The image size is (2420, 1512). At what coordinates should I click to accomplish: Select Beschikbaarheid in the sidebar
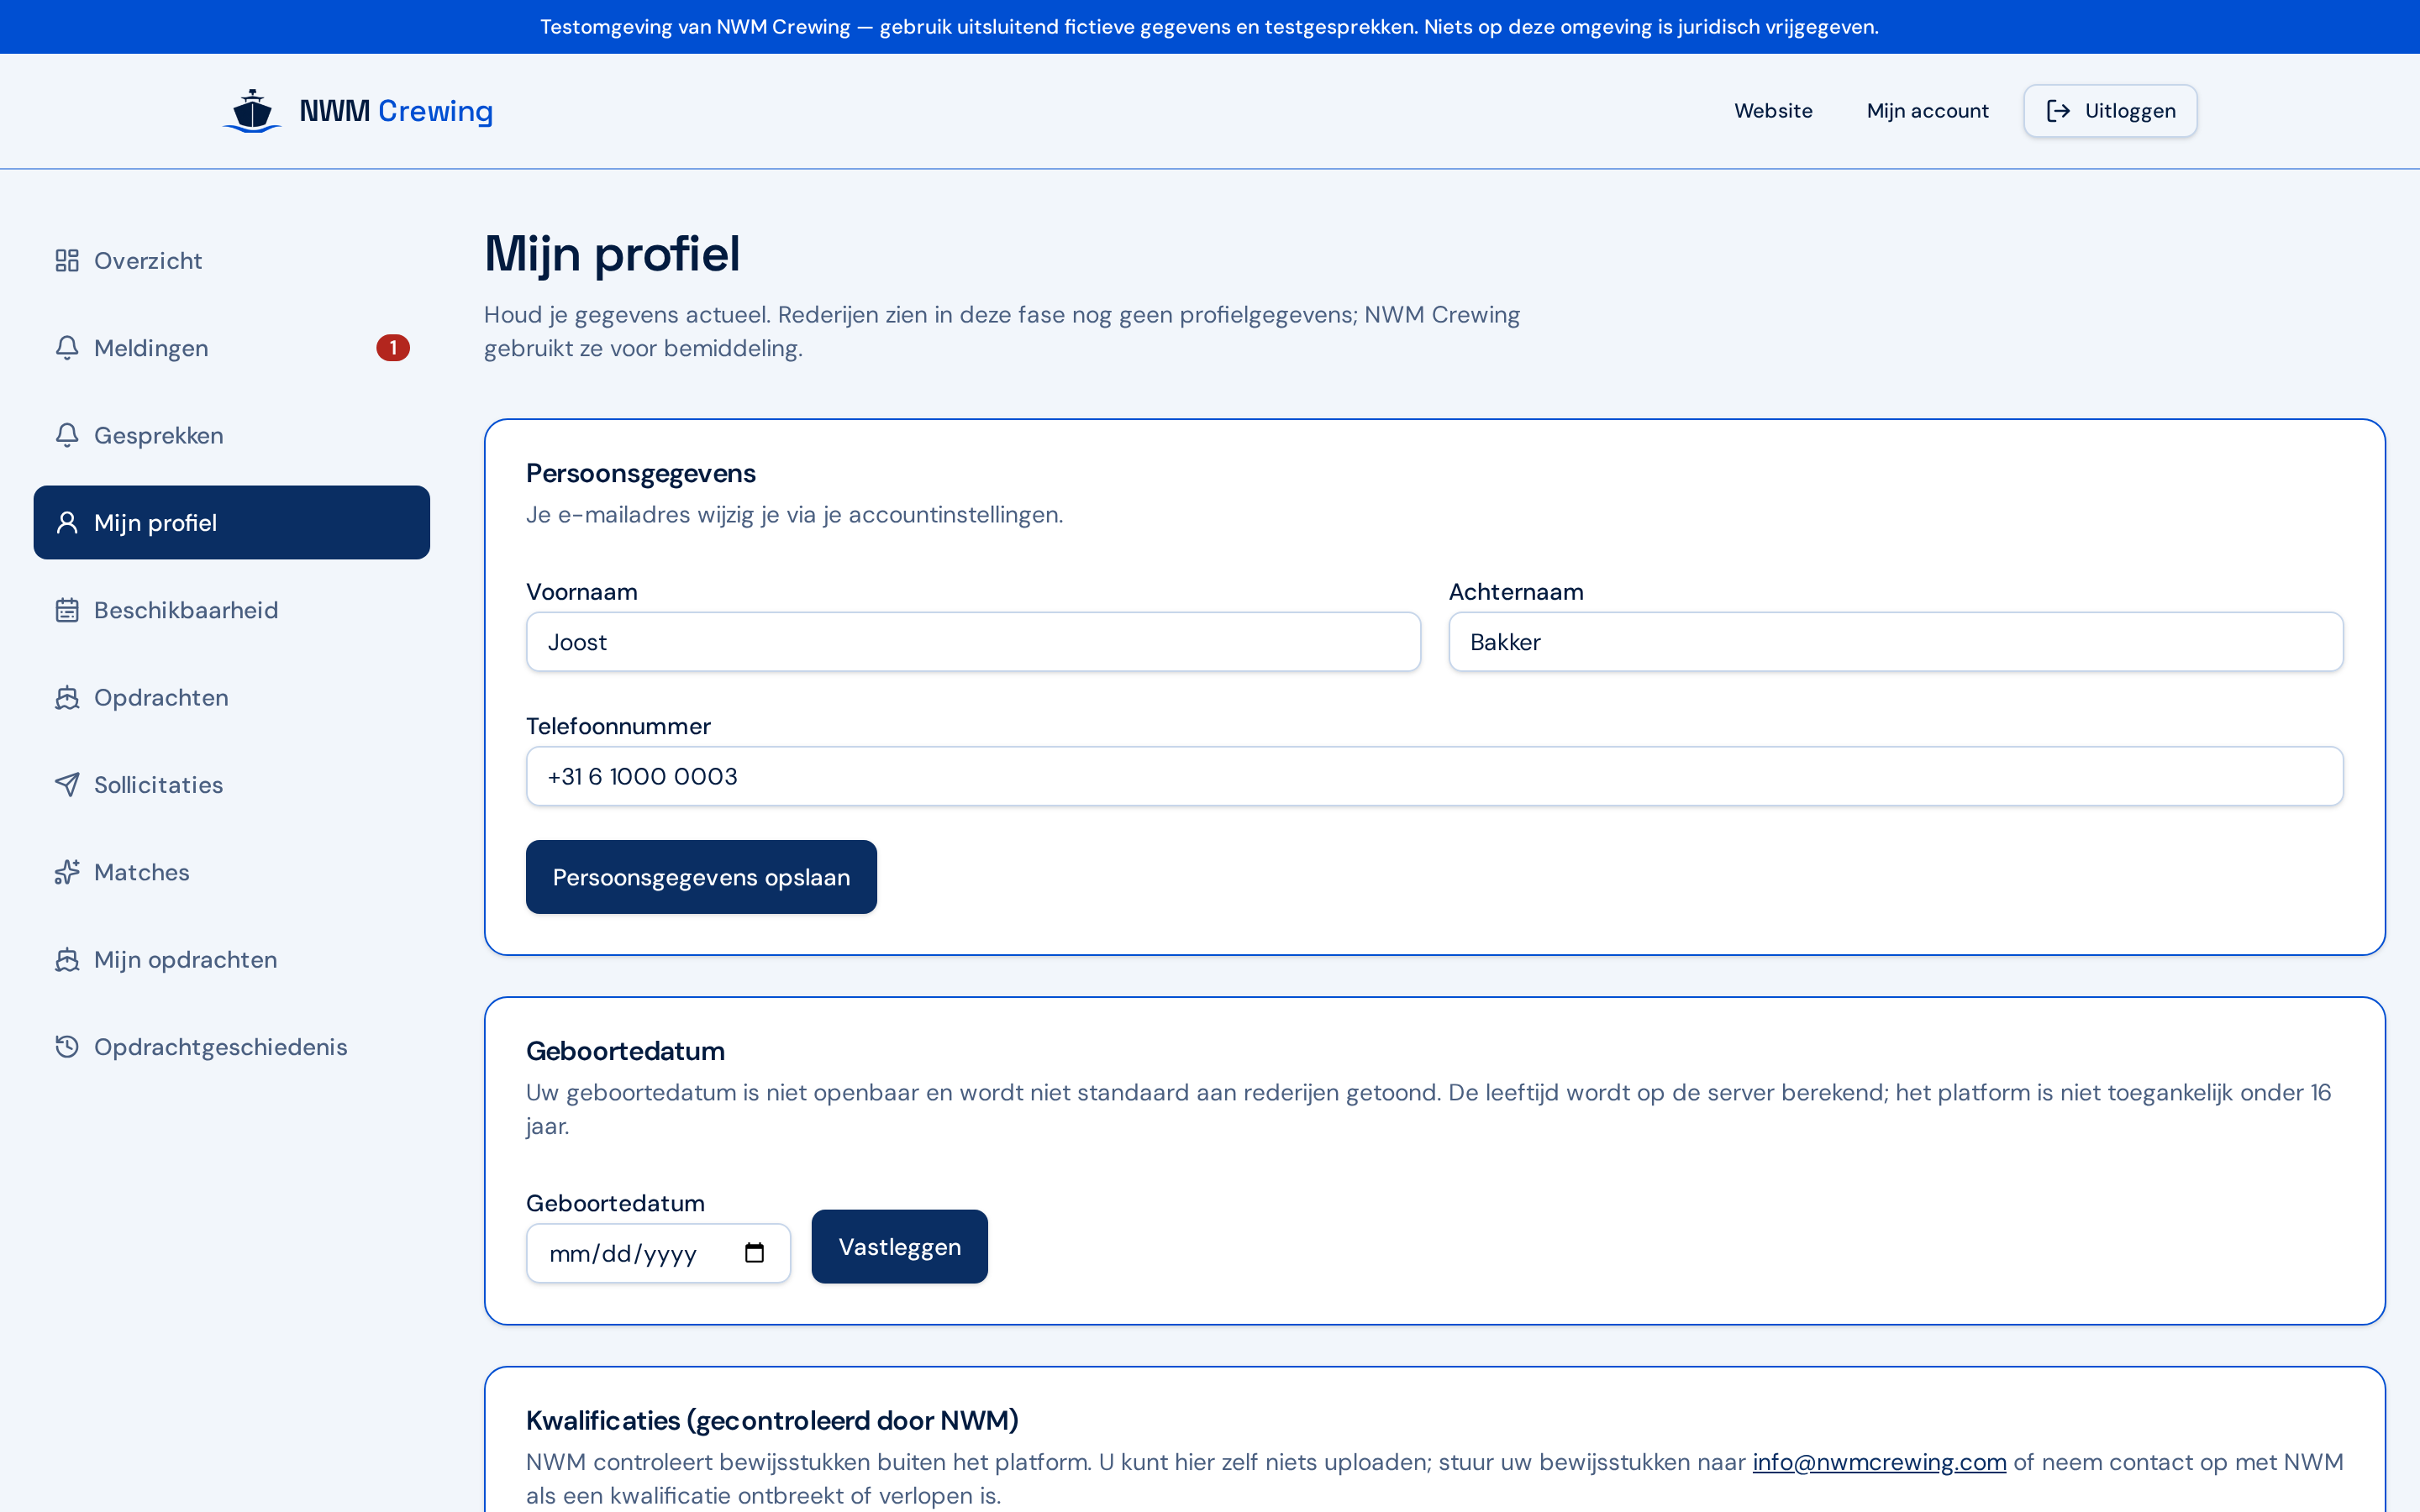click(x=232, y=610)
